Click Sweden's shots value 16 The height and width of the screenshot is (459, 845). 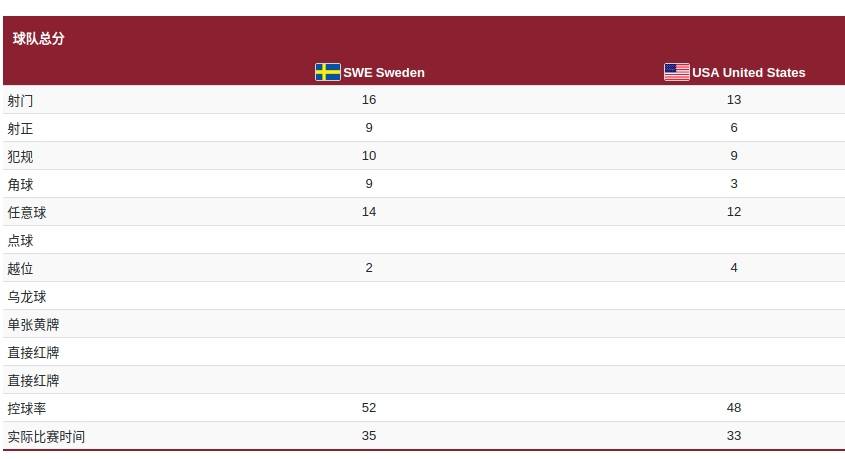tap(369, 100)
